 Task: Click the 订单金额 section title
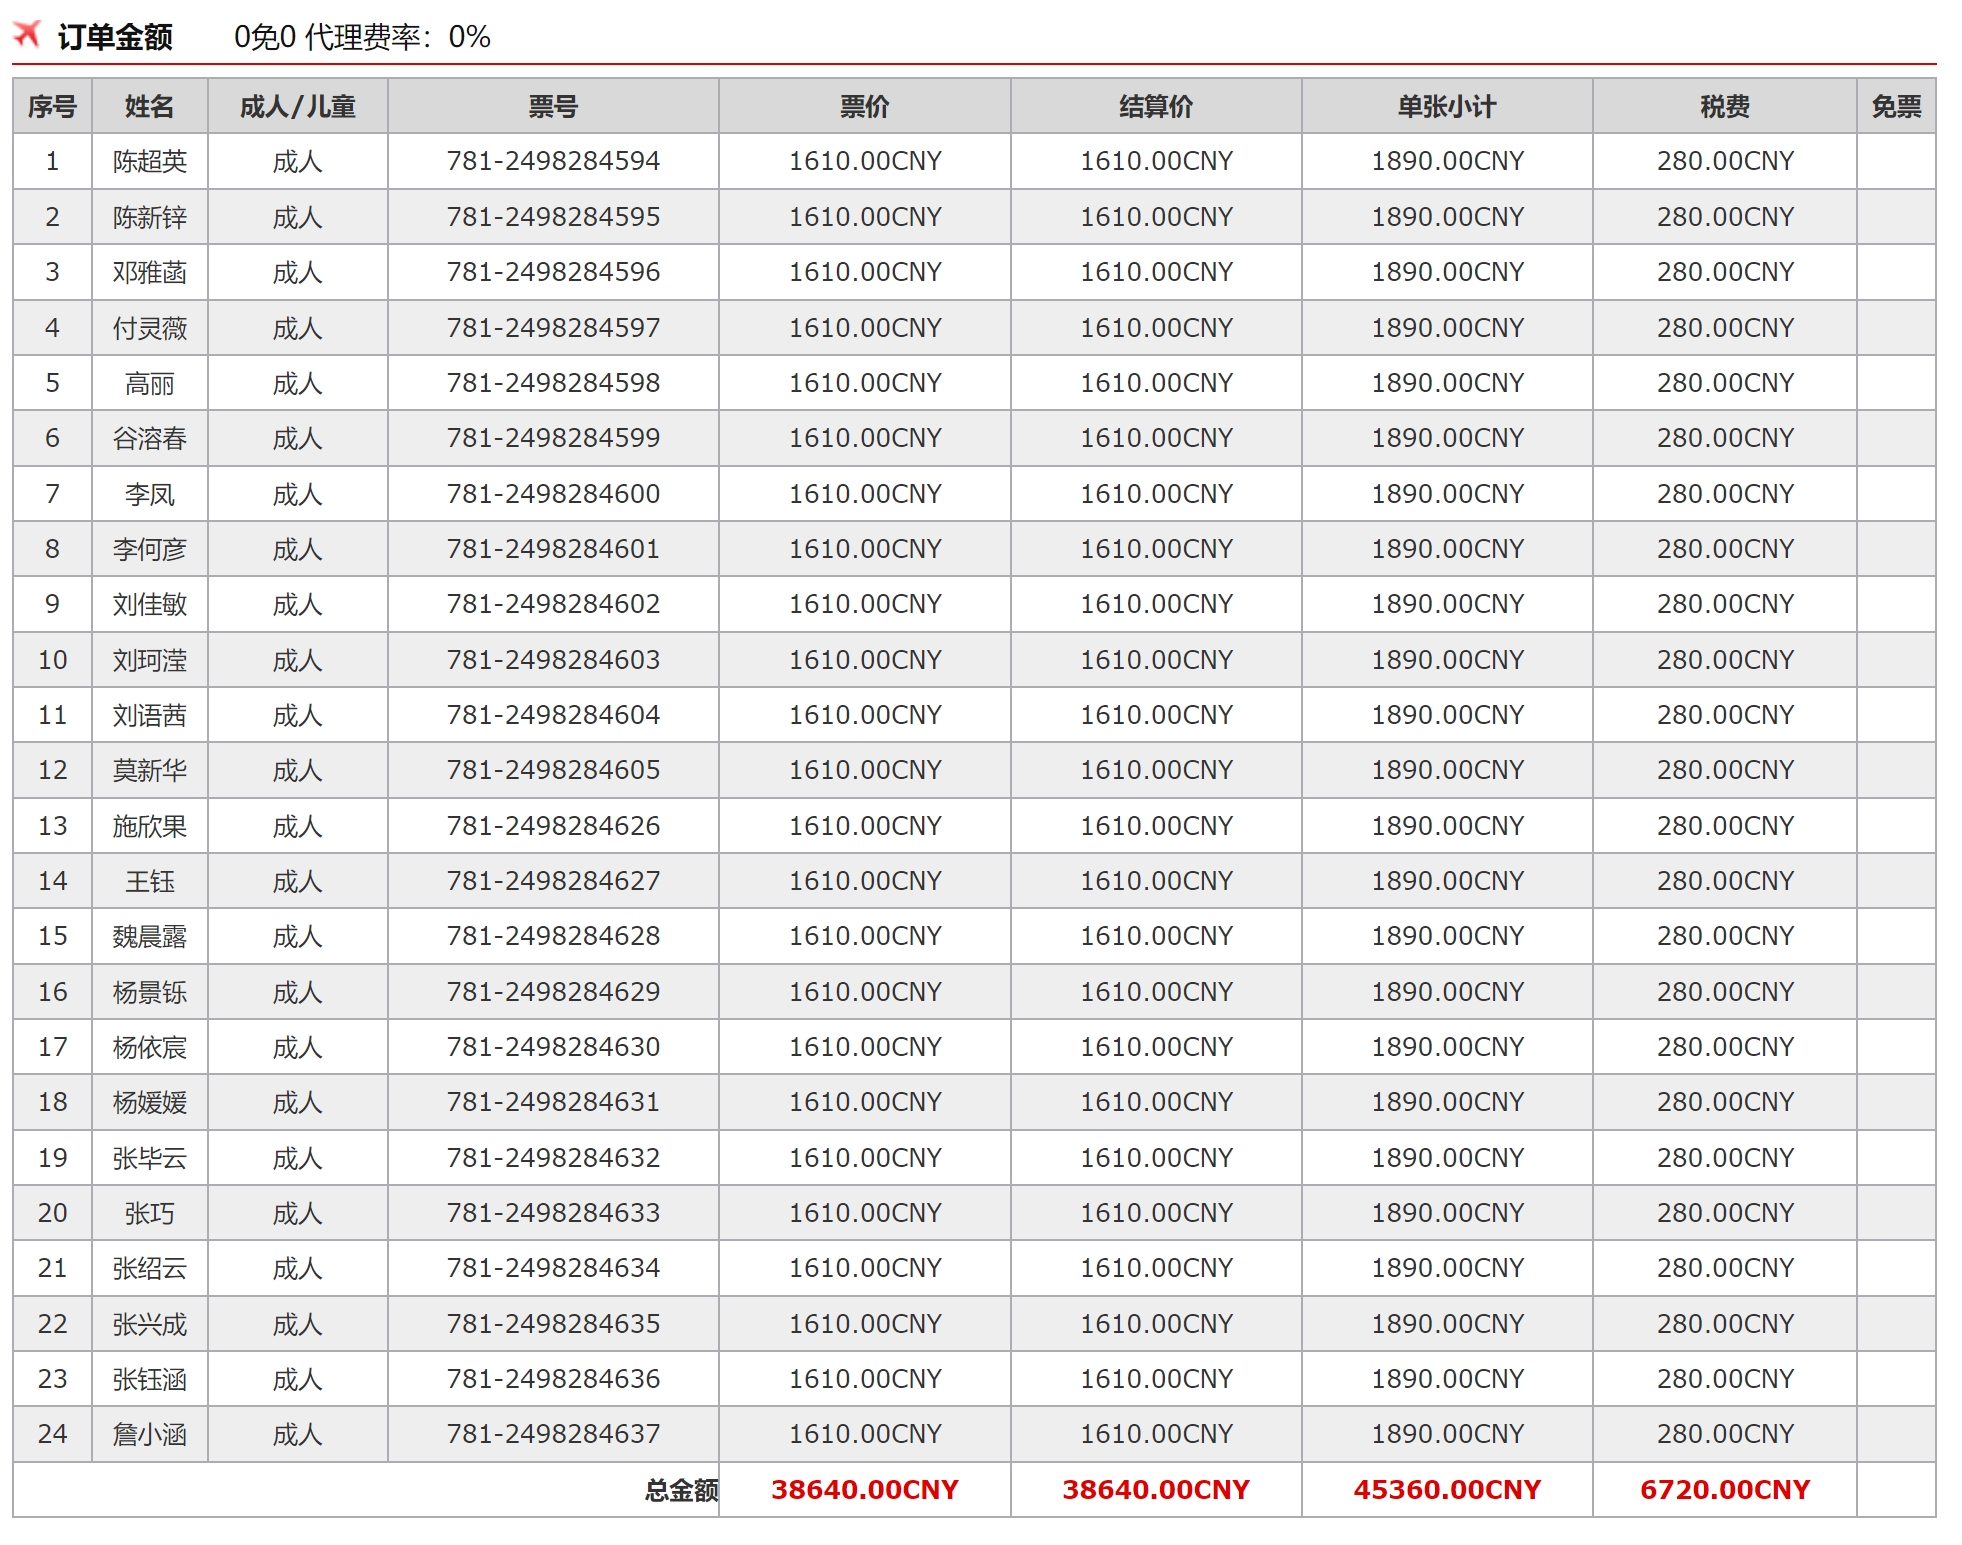(x=115, y=37)
